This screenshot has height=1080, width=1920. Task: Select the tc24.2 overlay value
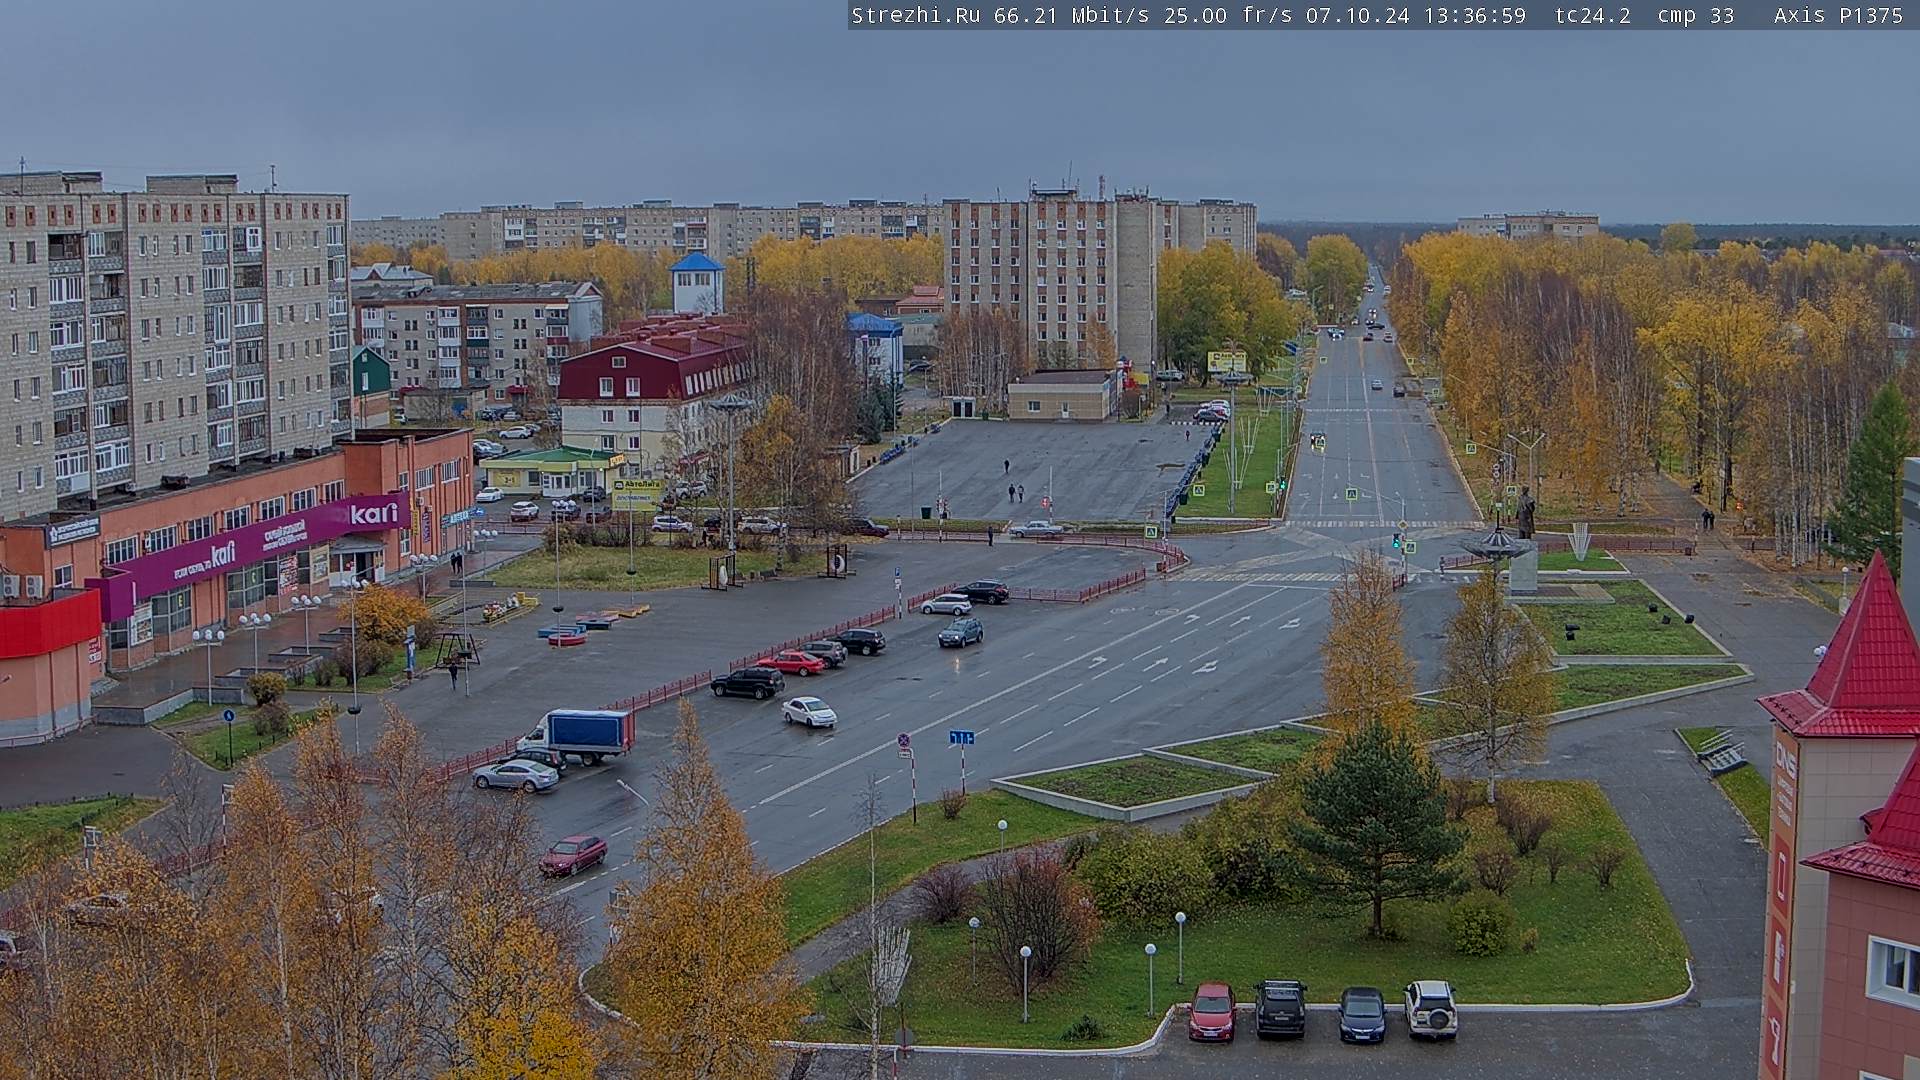coord(1593,15)
